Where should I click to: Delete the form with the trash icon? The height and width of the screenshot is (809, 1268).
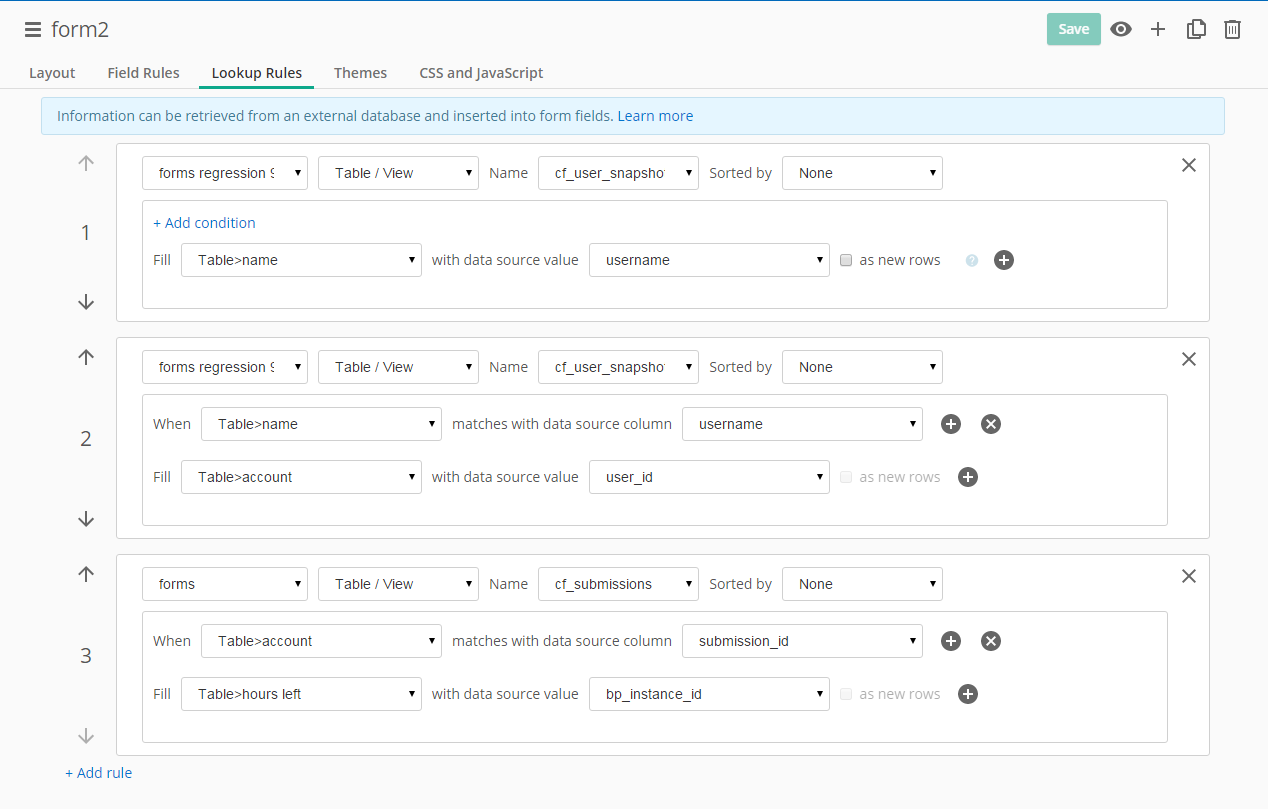tap(1233, 29)
